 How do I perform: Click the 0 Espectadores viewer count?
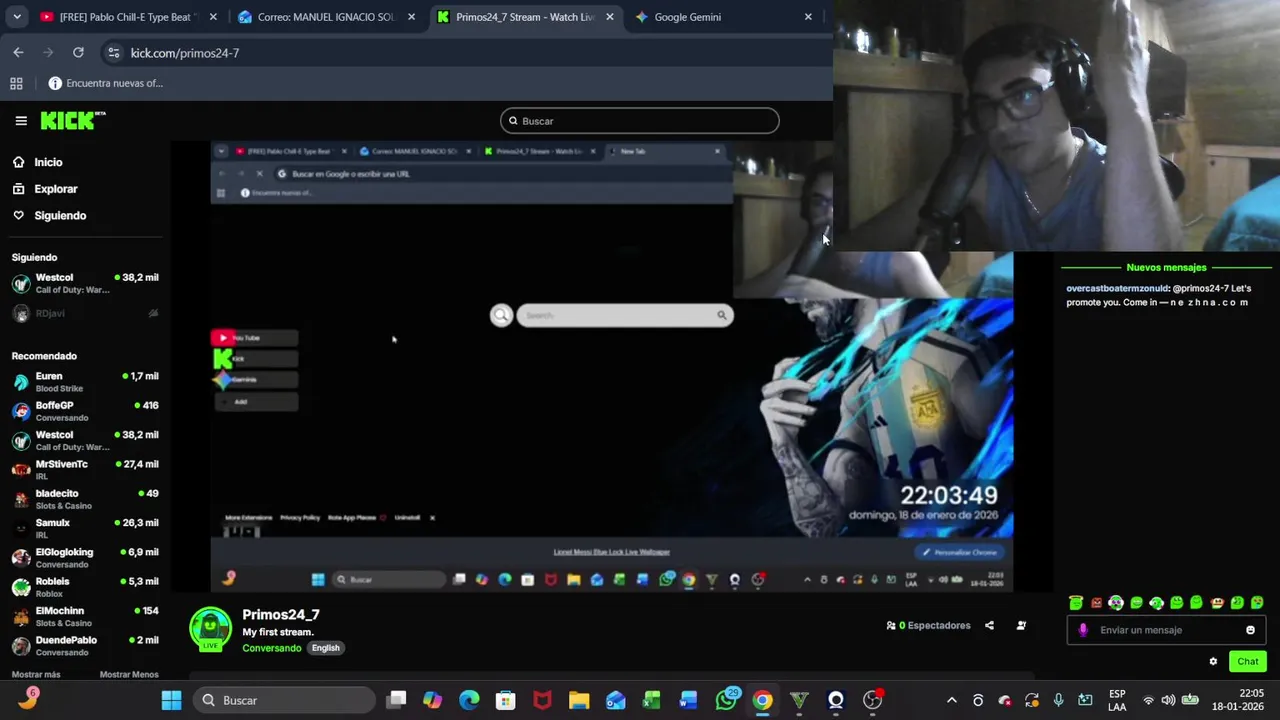point(928,626)
